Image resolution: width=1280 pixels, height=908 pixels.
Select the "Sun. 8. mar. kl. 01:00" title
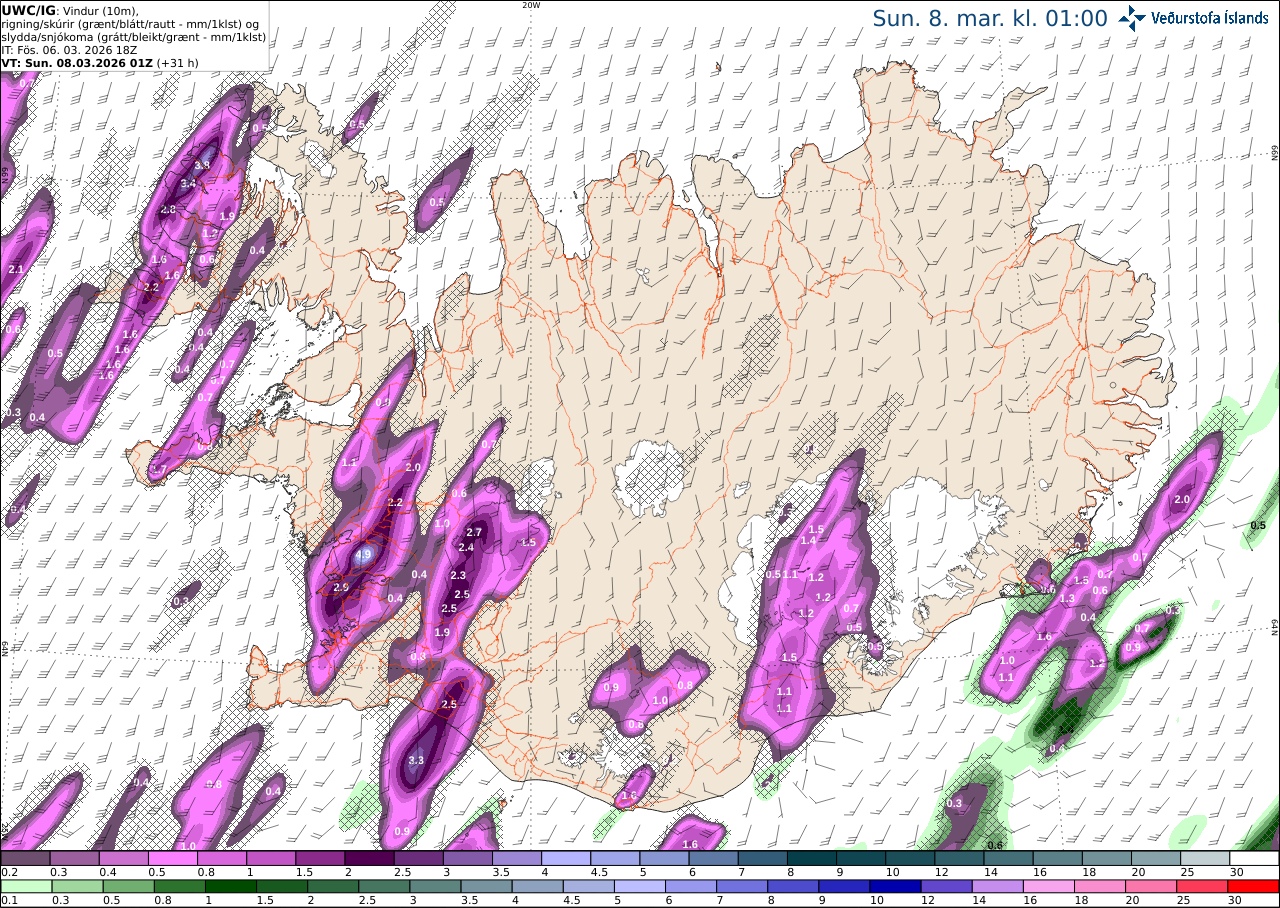click(990, 18)
